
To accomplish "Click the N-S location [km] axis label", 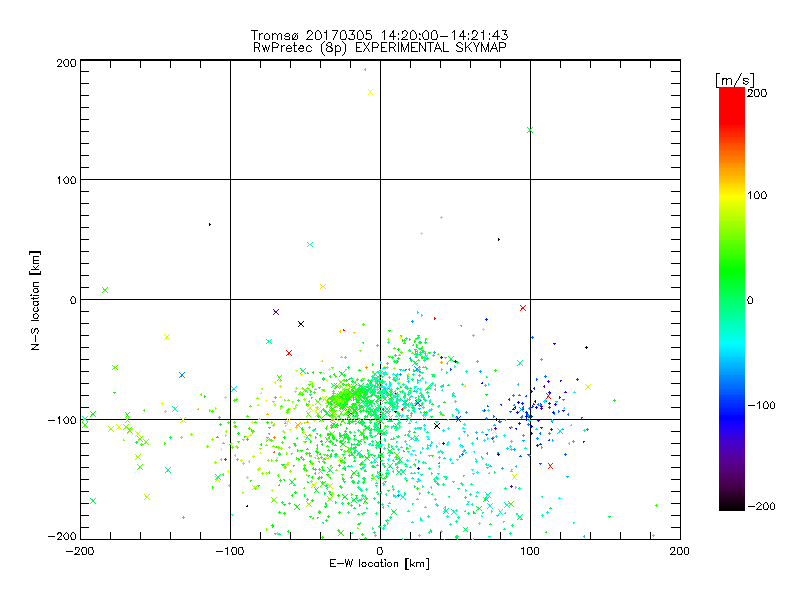I will point(36,300).
